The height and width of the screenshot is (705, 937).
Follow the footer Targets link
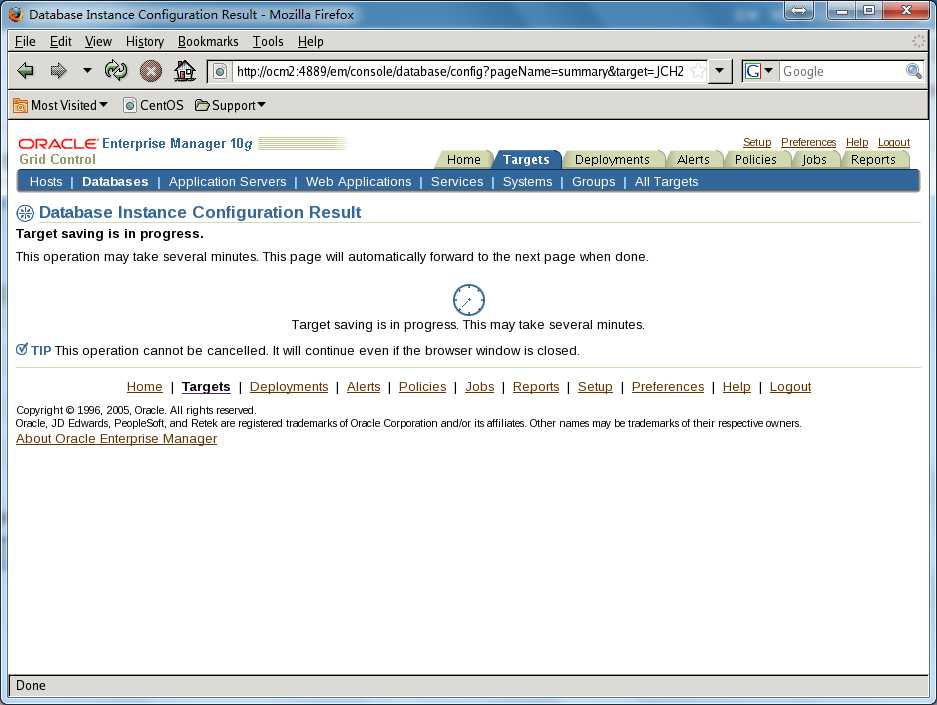tap(206, 387)
